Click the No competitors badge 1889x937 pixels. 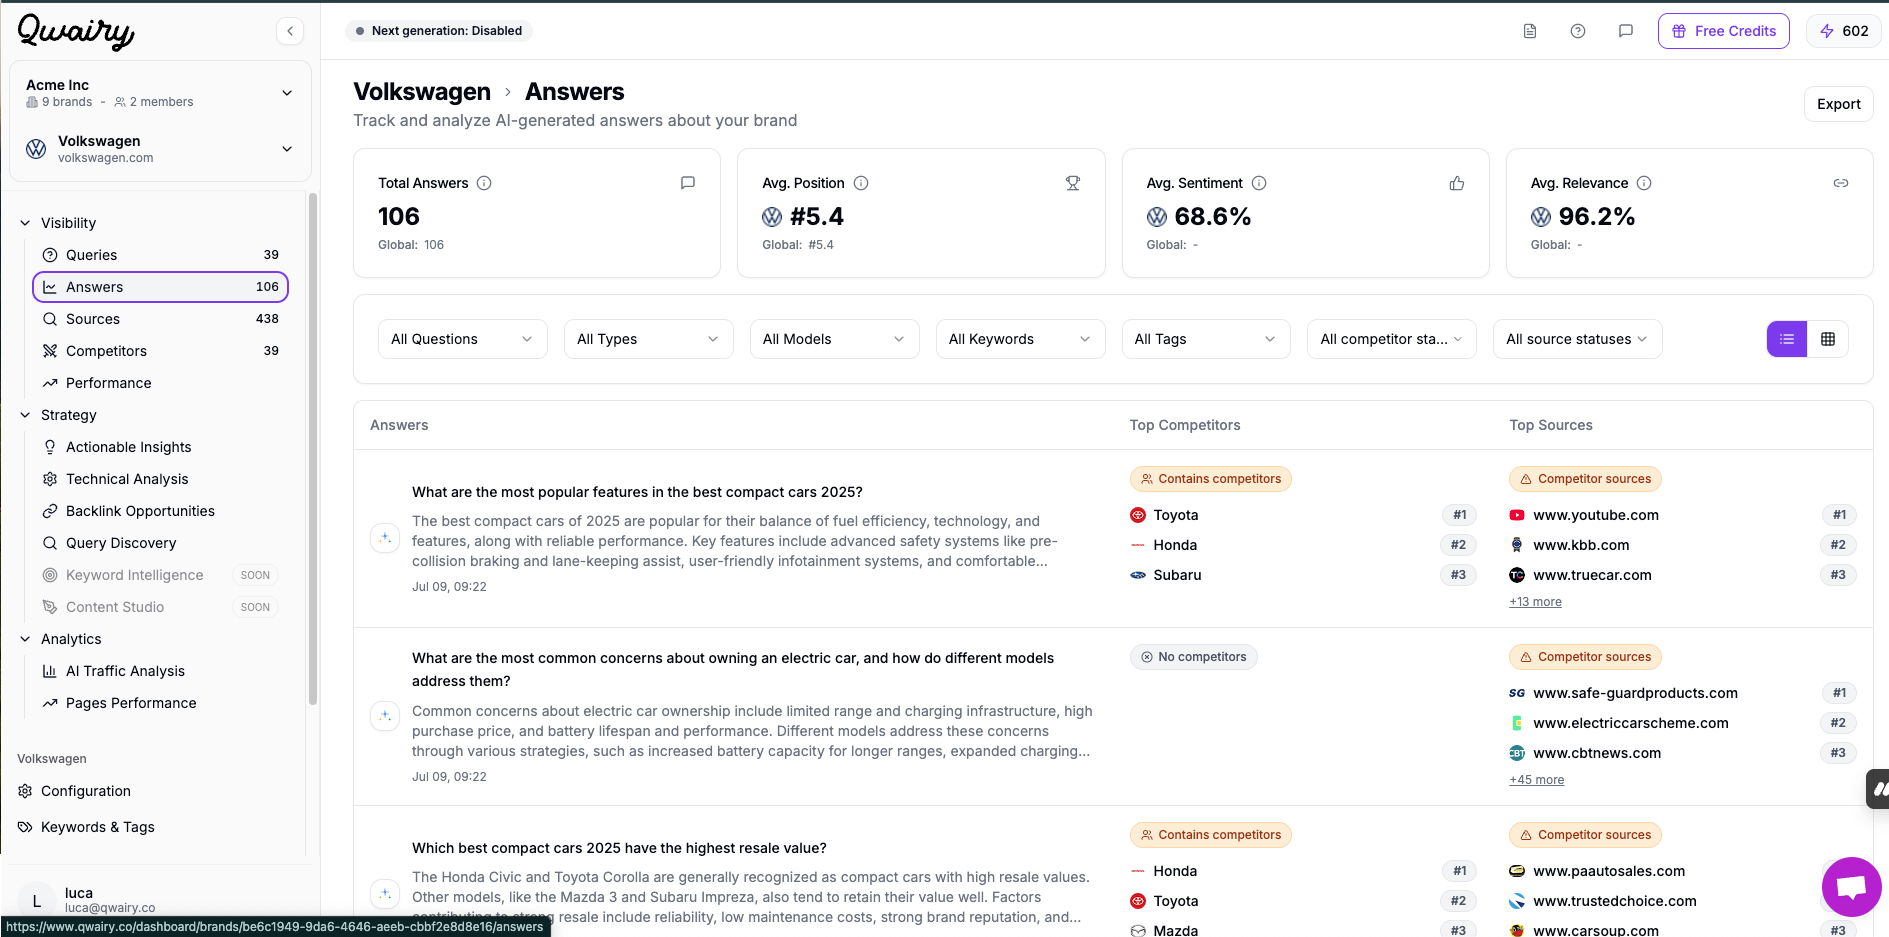point(1193,657)
